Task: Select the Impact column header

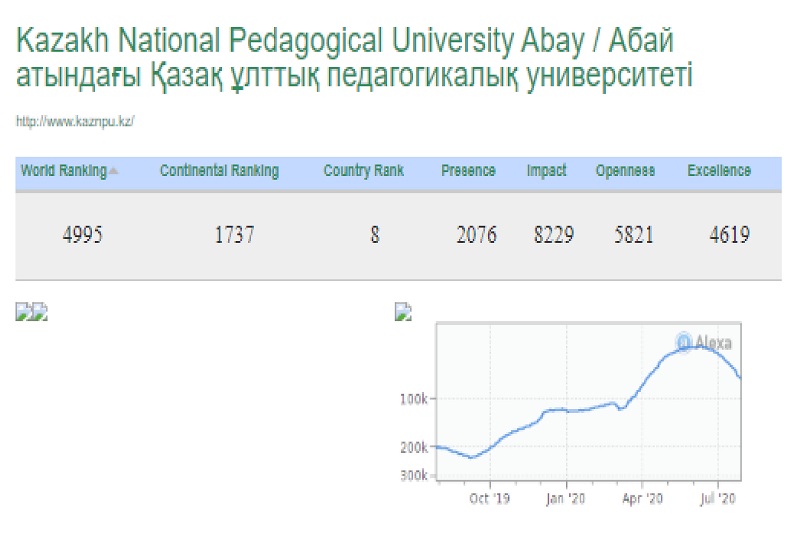Action: pos(547,171)
